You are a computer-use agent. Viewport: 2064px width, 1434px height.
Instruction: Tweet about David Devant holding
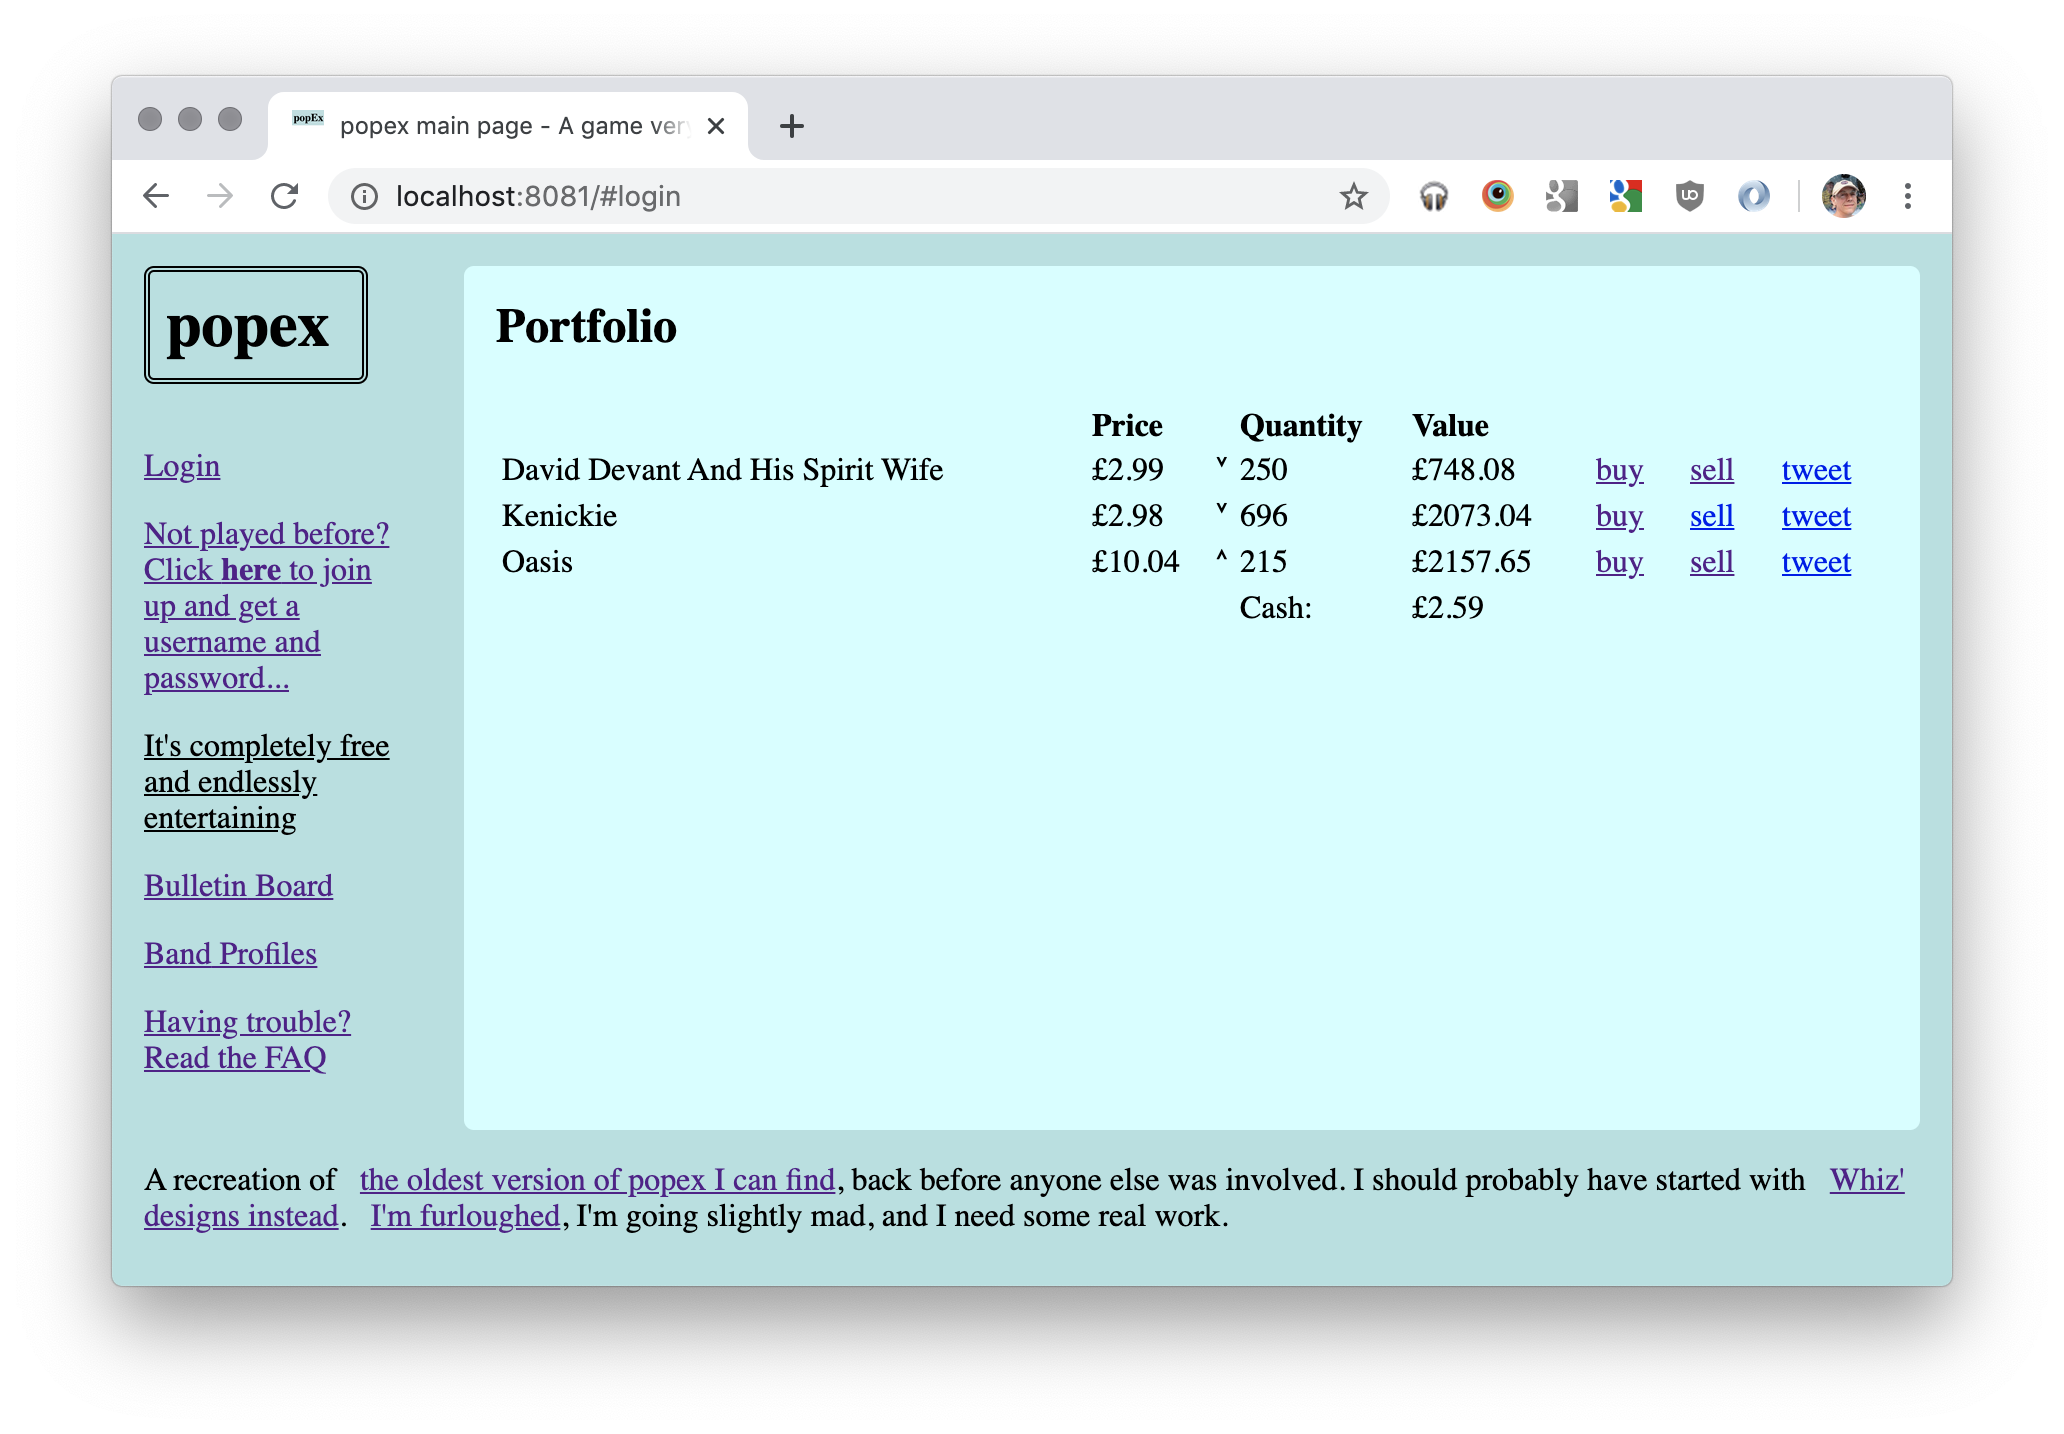tap(1815, 470)
